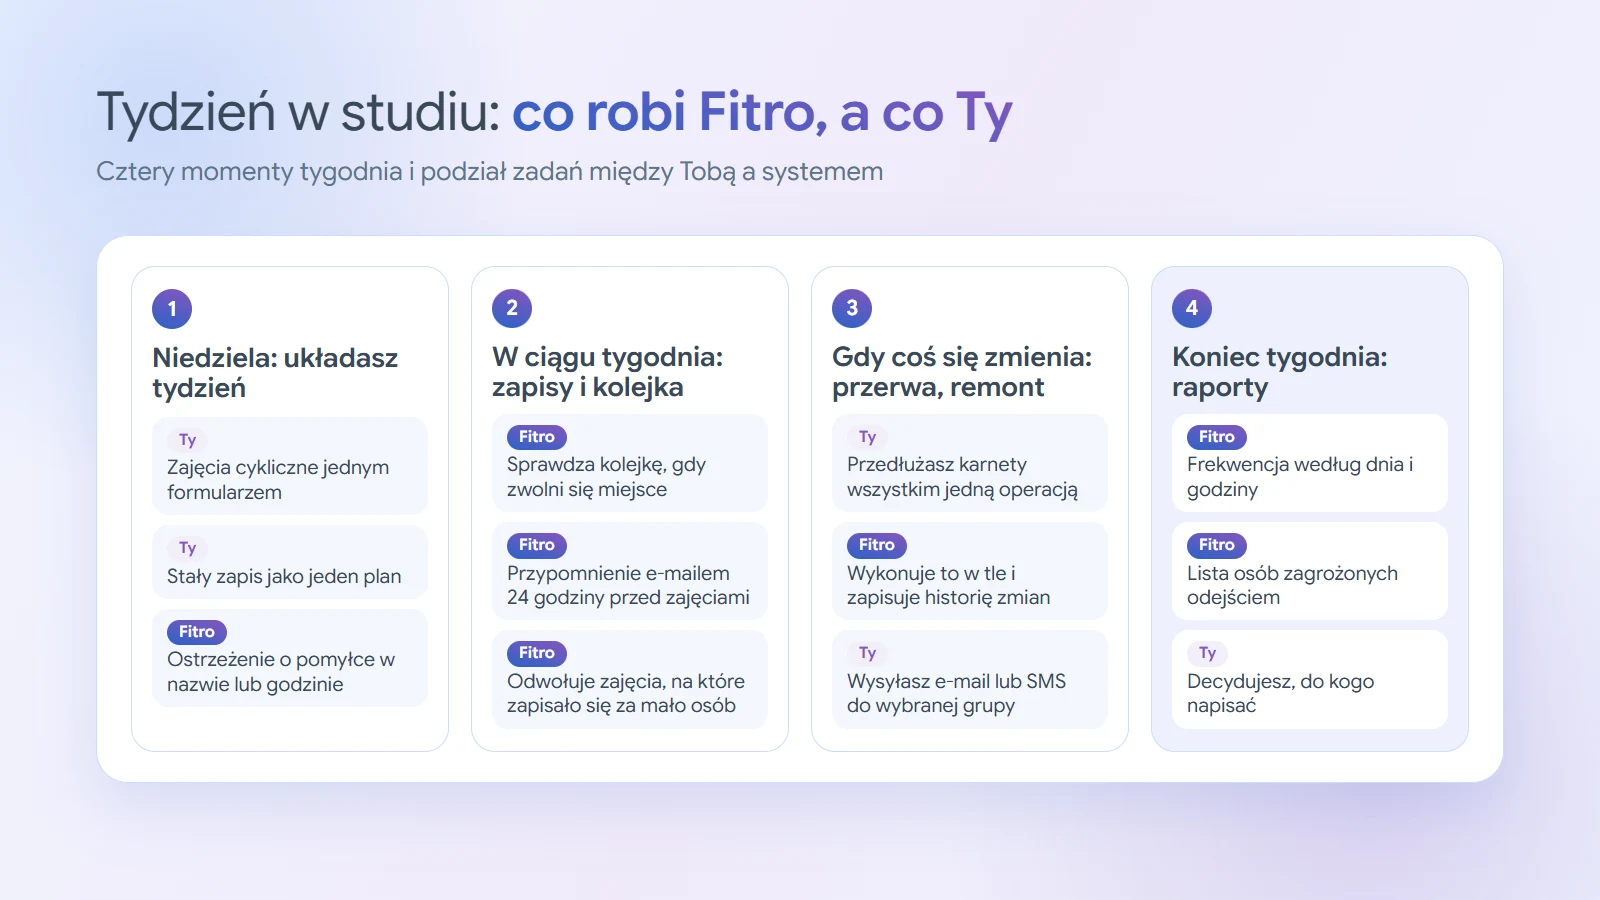Click the Ty badge above Przedłużasz karnety
Screen dimensions: 1600x900
pos(867,437)
